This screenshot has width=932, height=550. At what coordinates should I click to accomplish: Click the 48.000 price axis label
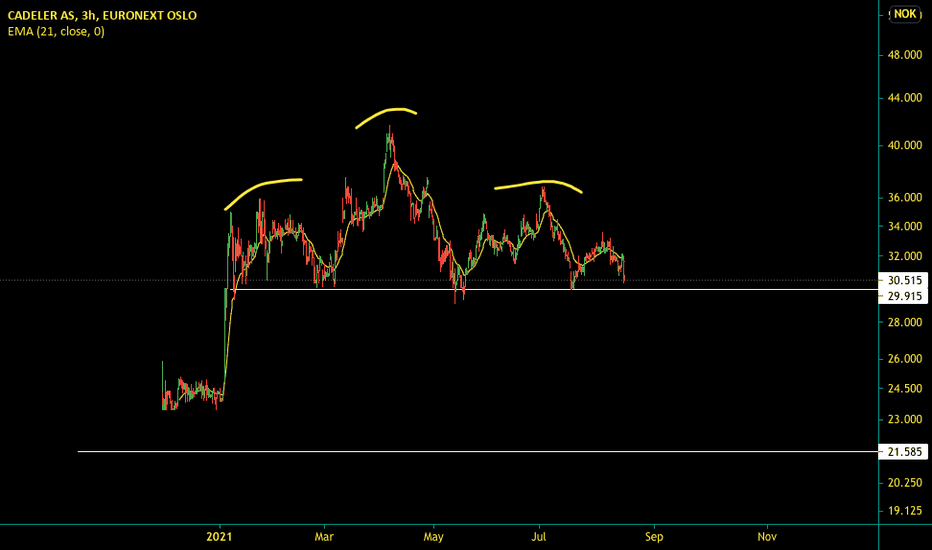[905, 55]
